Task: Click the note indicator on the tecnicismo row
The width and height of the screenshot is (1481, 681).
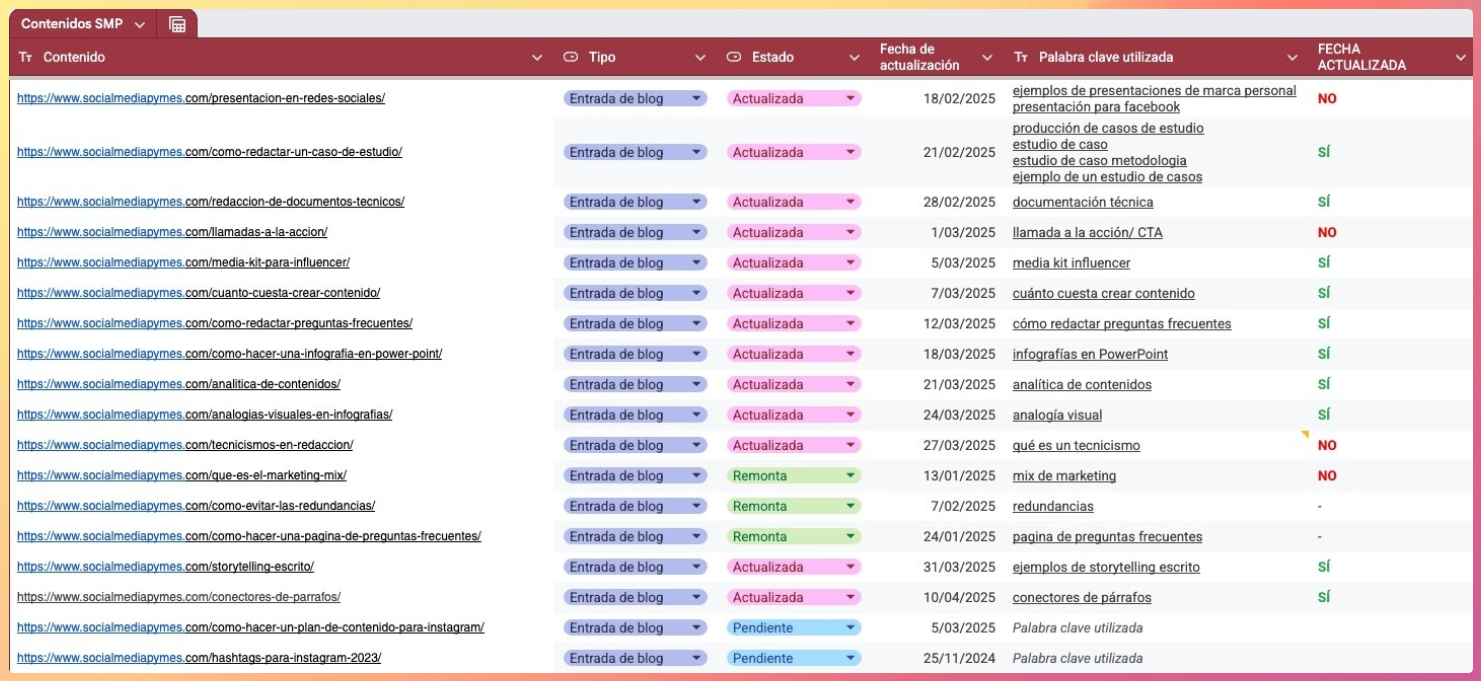Action: click(x=1304, y=434)
